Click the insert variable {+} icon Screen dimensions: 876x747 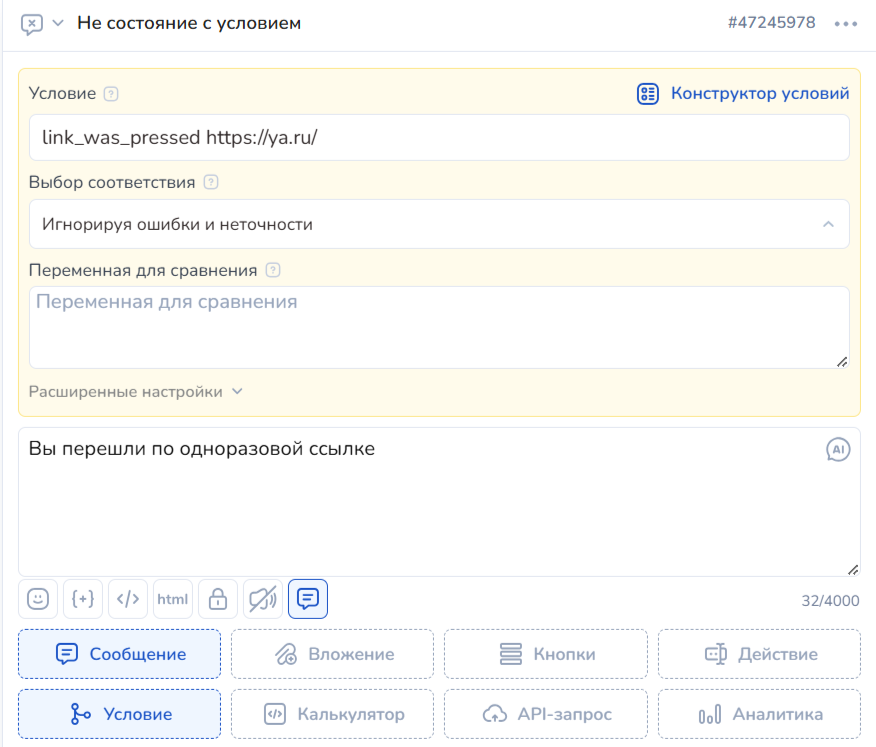[x=83, y=599]
